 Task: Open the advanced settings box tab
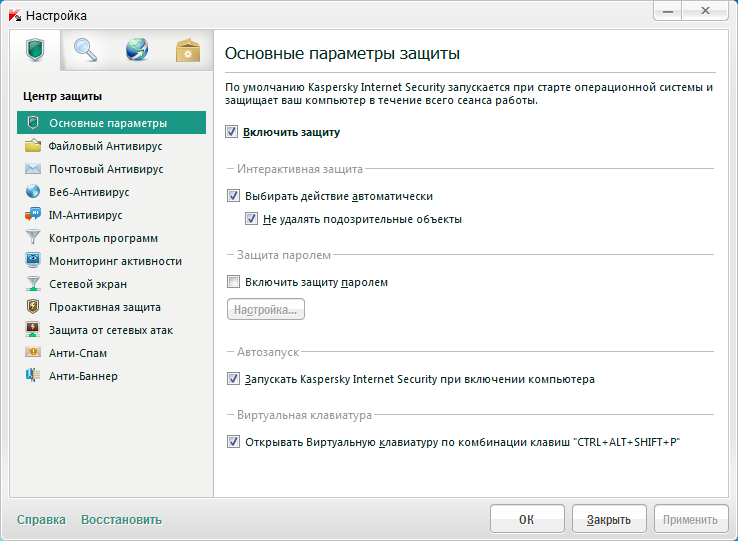click(188, 50)
